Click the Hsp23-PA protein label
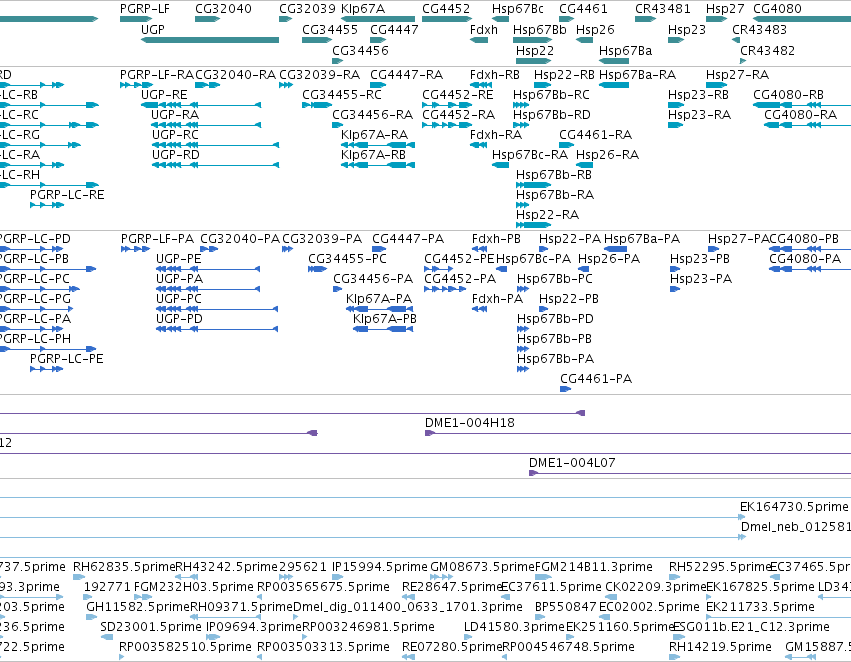This screenshot has width=851, height=662. [701, 279]
